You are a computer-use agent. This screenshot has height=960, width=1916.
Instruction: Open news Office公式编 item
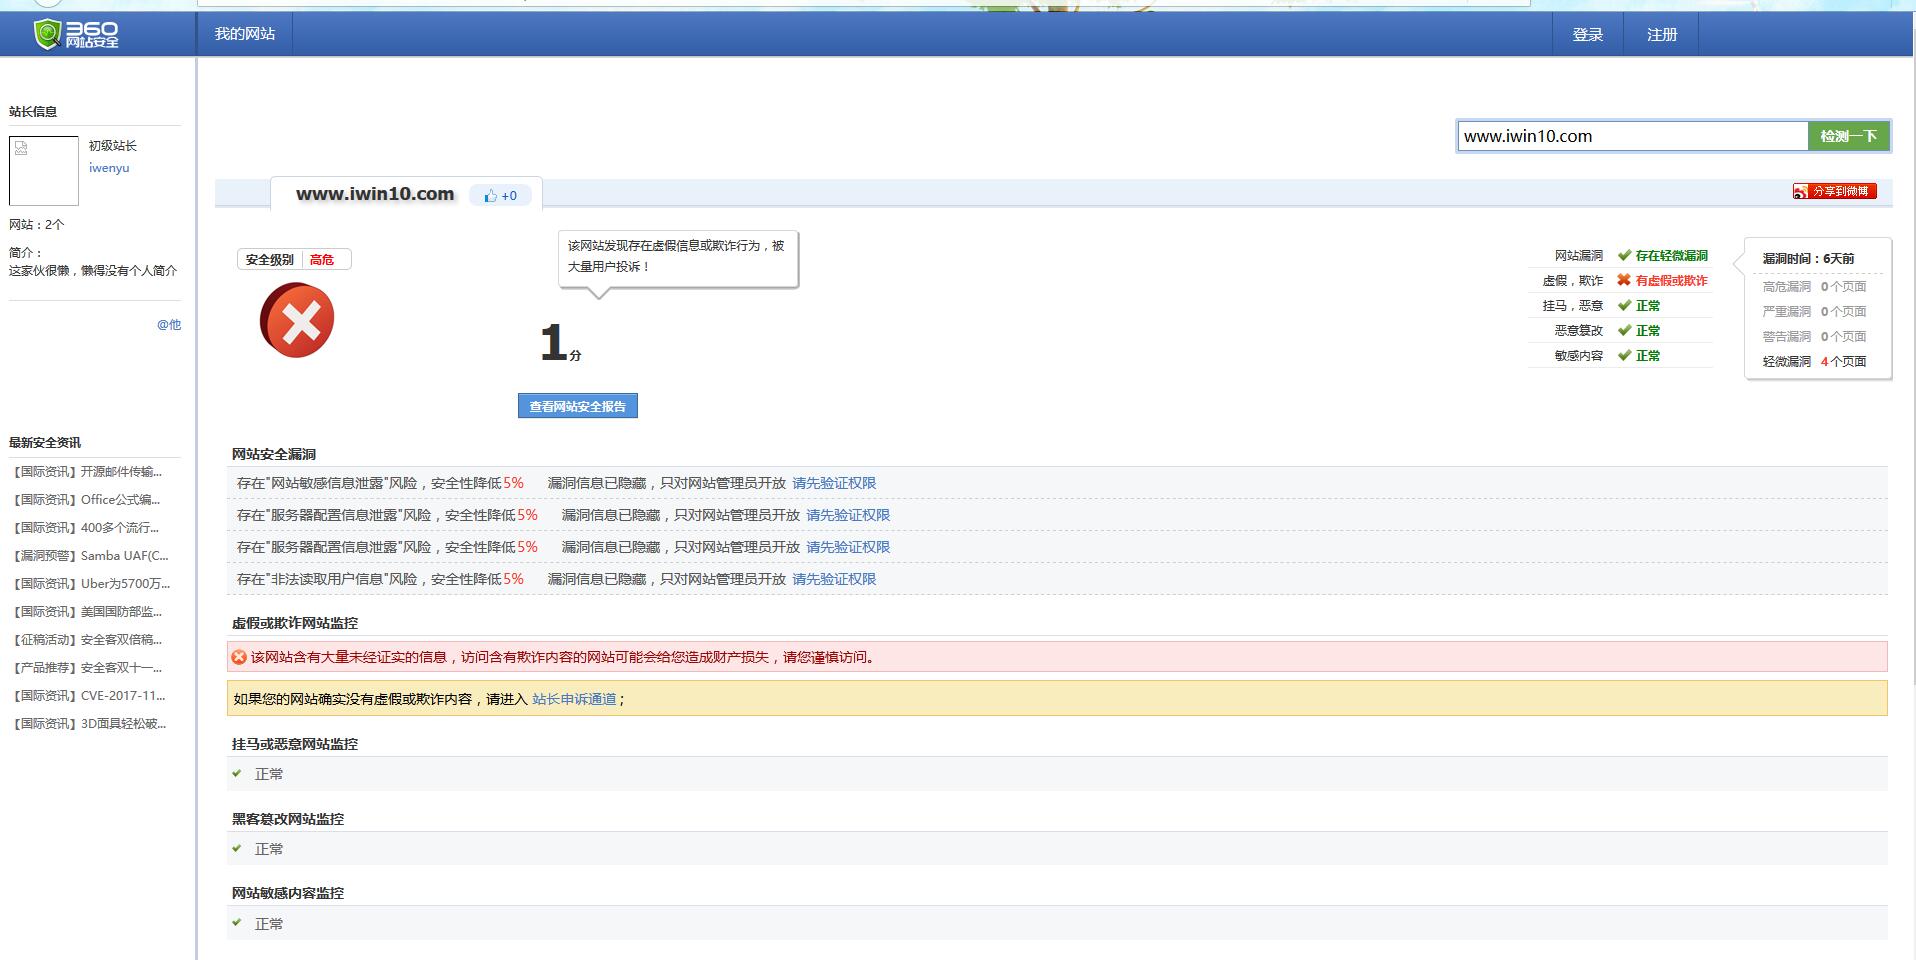pos(87,500)
